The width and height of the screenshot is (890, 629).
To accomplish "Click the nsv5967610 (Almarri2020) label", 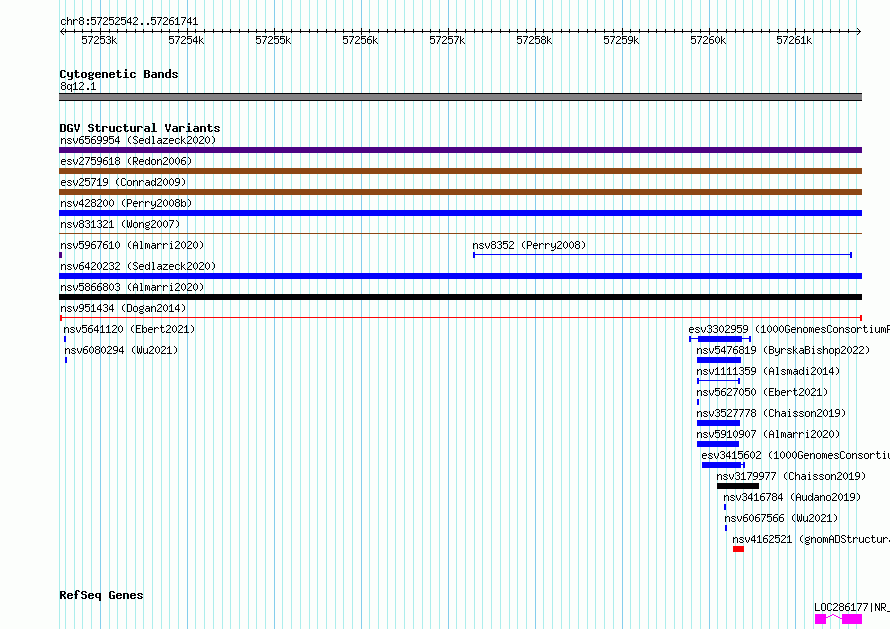I will tap(132, 245).
